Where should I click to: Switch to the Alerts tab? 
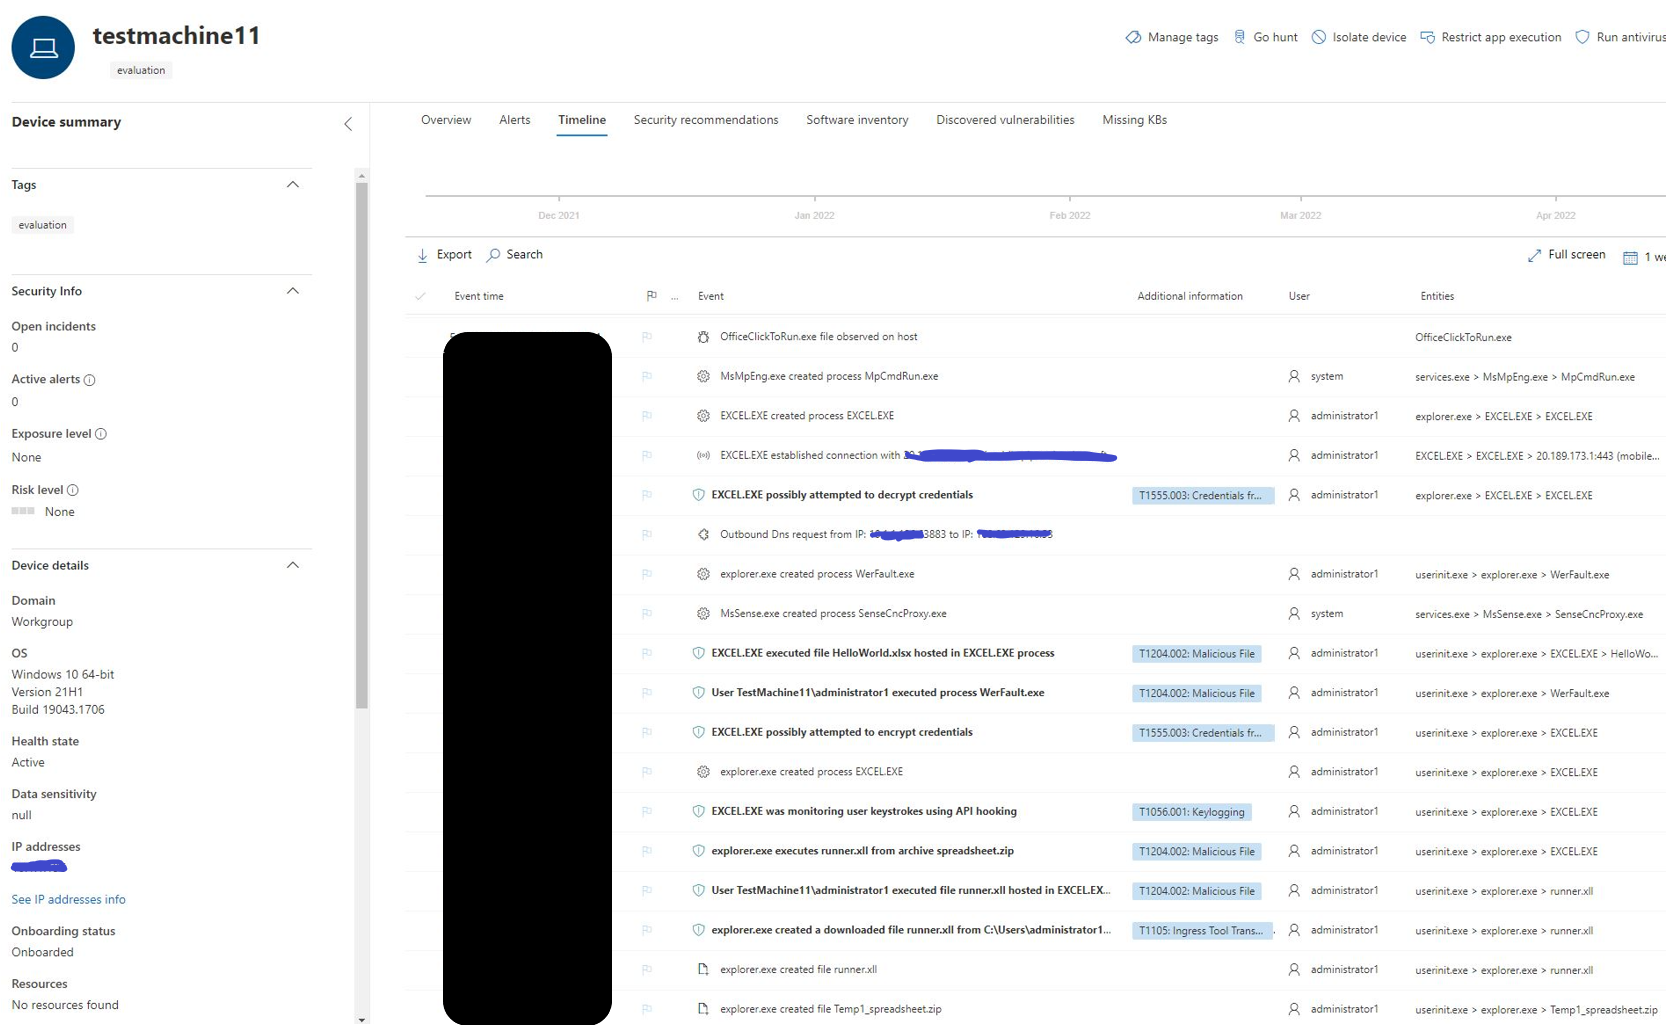click(x=515, y=120)
